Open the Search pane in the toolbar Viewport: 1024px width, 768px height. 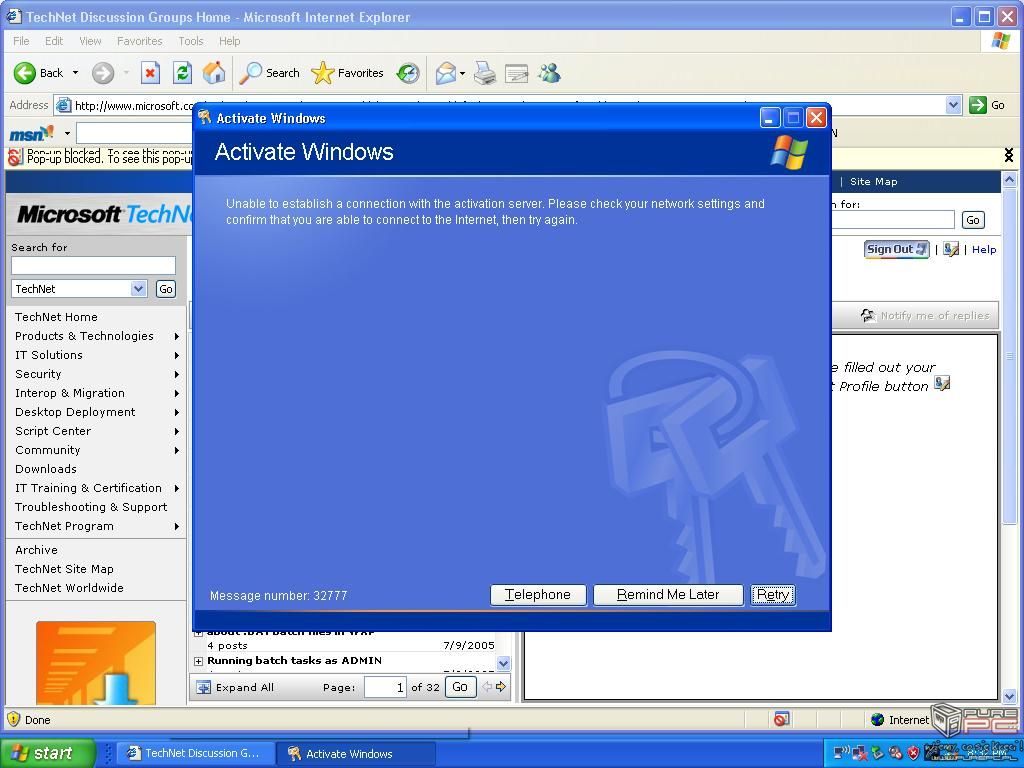[x=269, y=73]
